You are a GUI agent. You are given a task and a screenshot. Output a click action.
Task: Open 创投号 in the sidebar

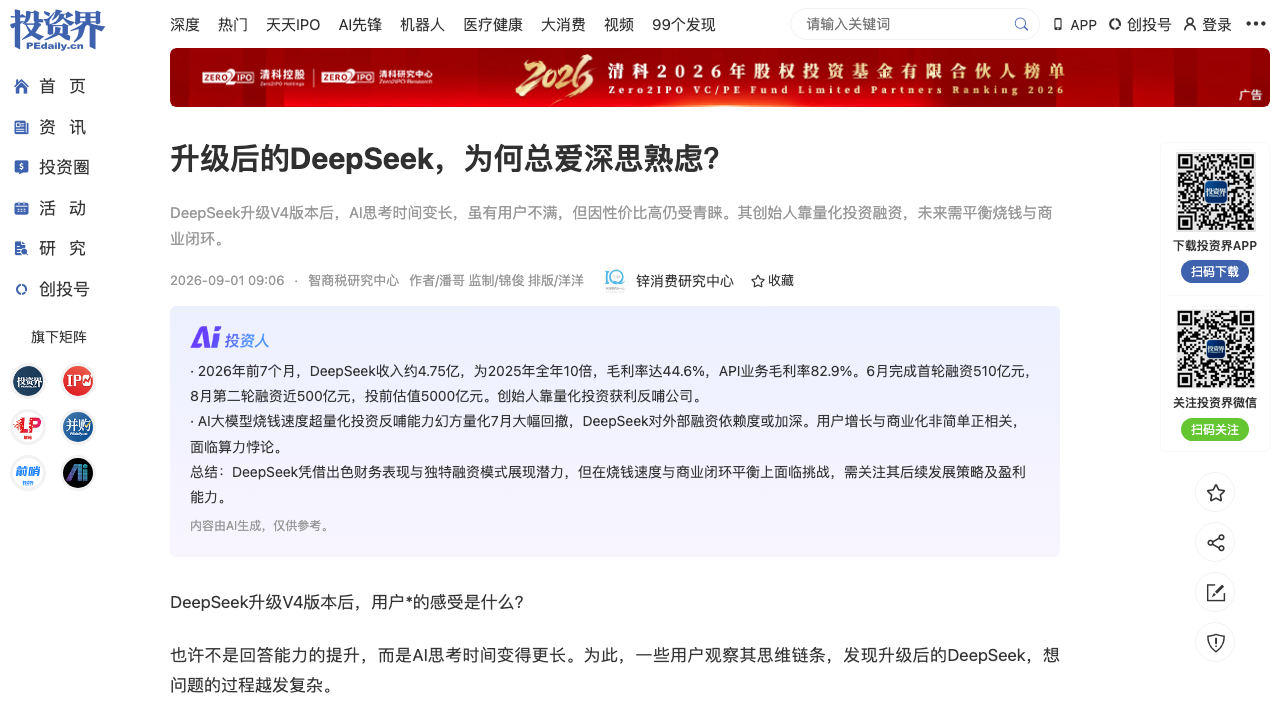point(52,290)
